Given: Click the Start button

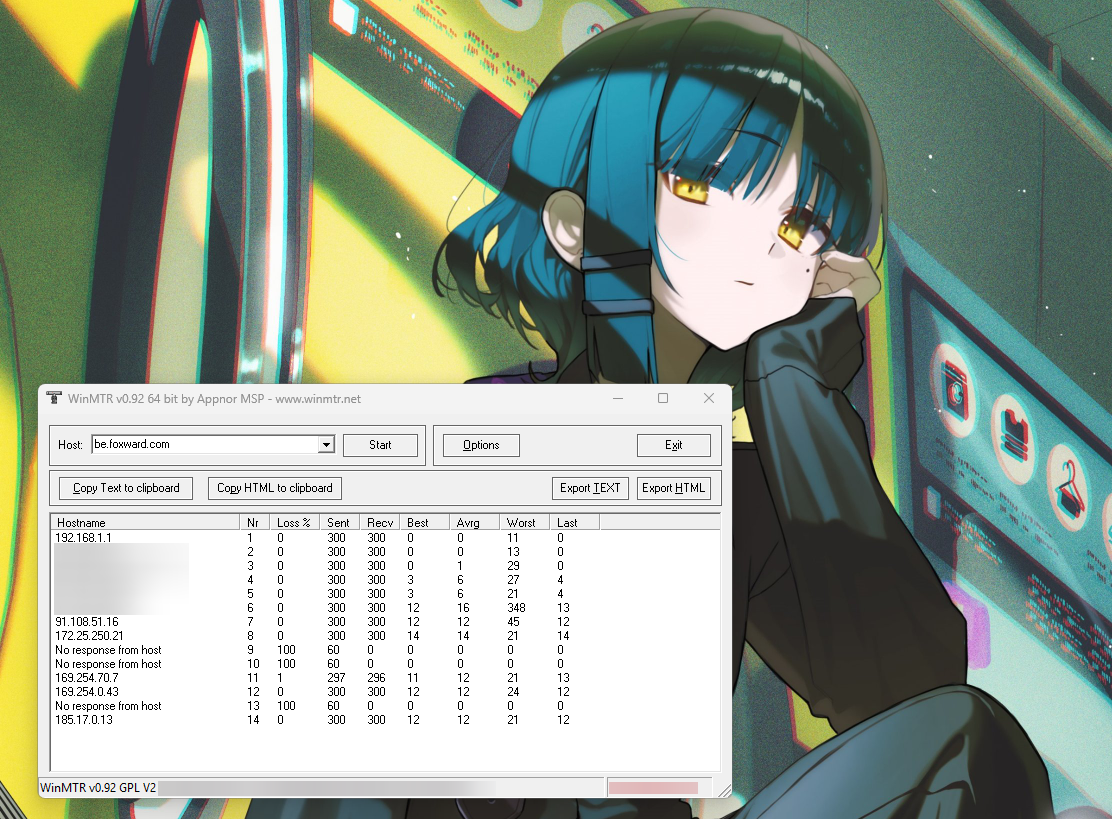Looking at the screenshot, I should point(380,445).
